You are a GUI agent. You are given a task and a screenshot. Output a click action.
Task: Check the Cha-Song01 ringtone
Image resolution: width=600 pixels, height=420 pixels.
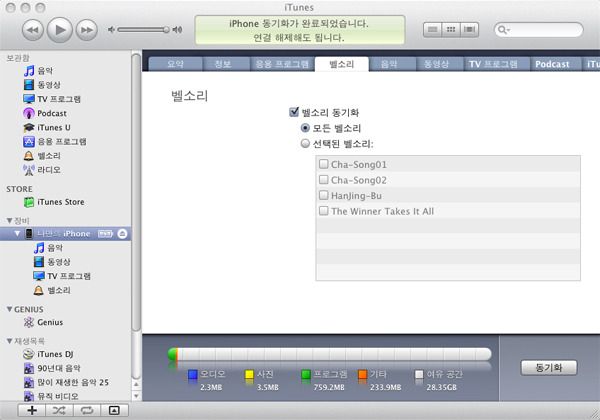pos(324,164)
